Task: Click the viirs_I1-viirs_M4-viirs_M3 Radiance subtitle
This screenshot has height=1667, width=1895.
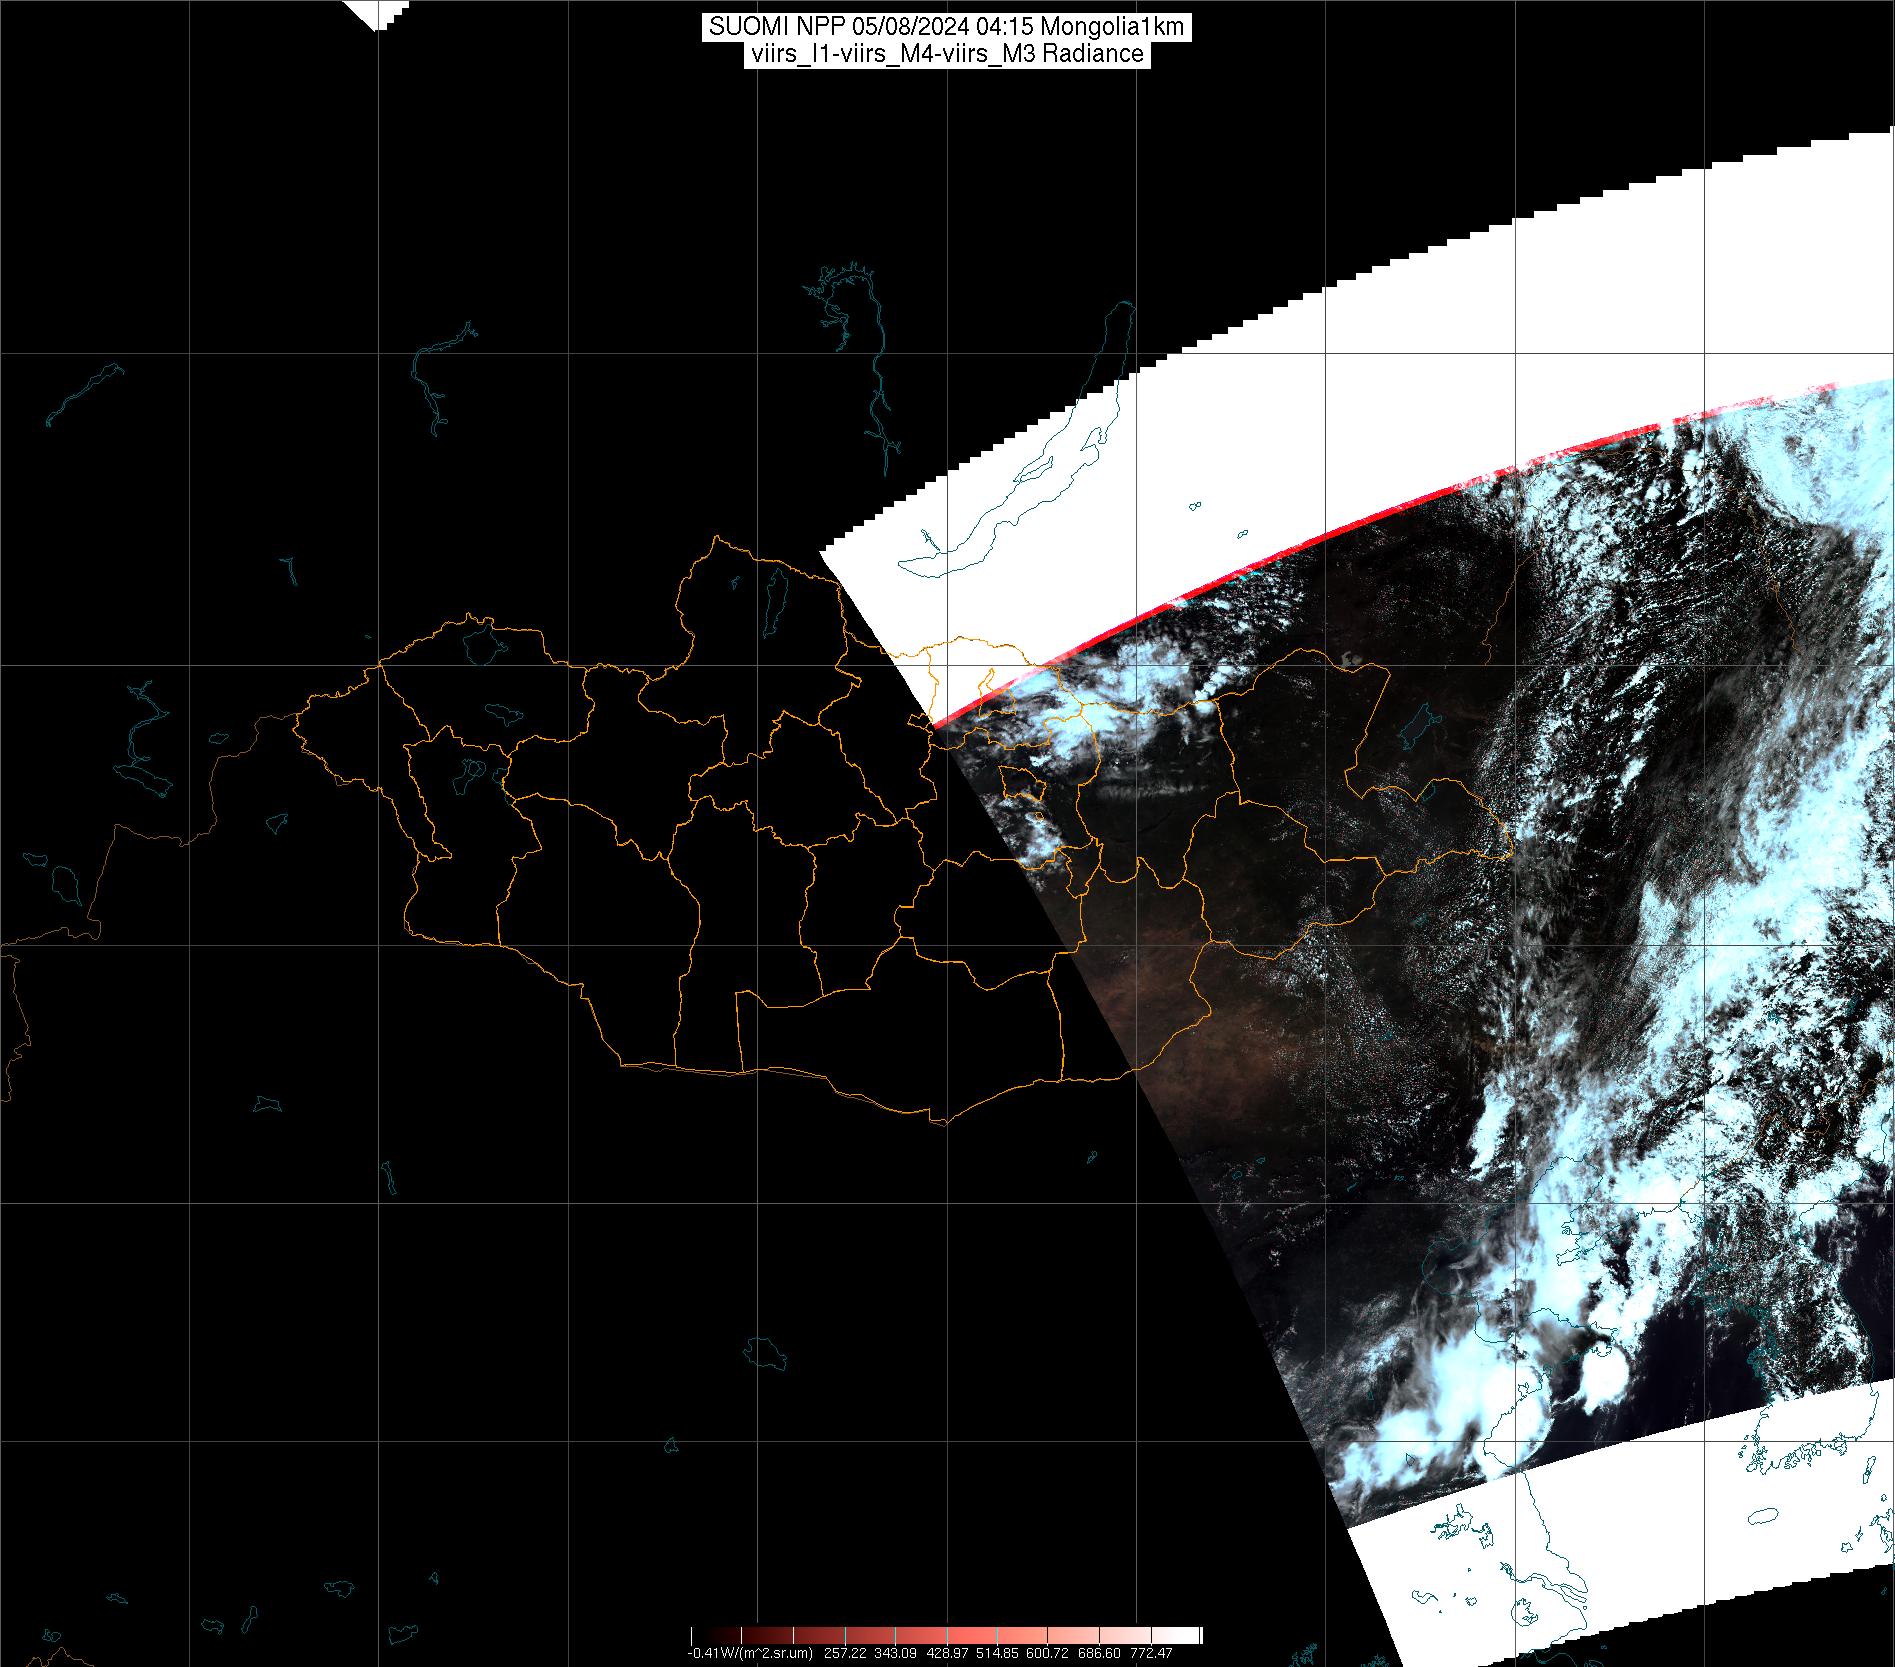Action: click(x=946, y=54)
